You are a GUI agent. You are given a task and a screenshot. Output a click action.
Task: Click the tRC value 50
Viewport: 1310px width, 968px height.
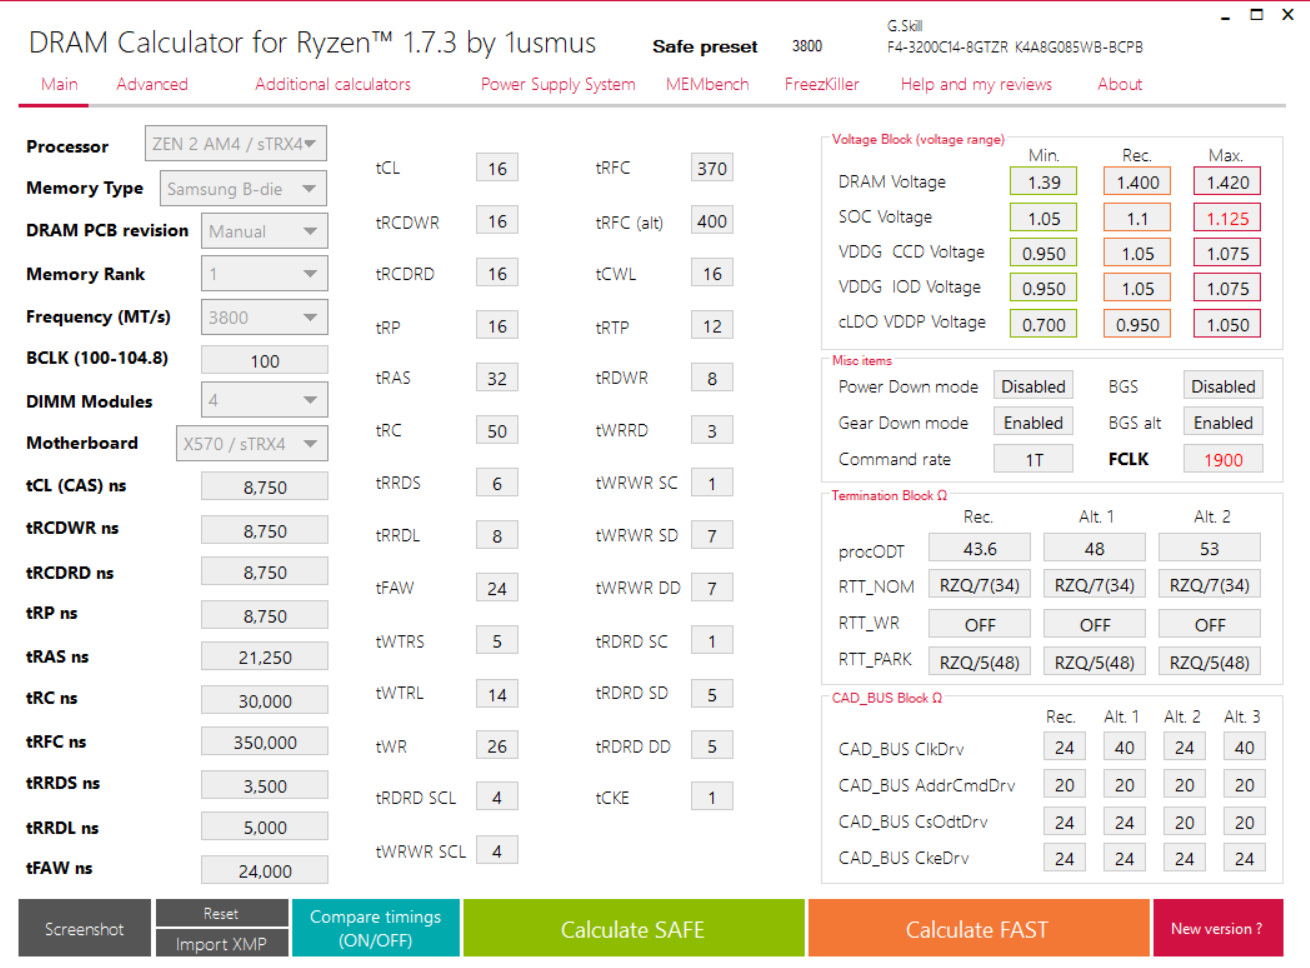(497, 431)
